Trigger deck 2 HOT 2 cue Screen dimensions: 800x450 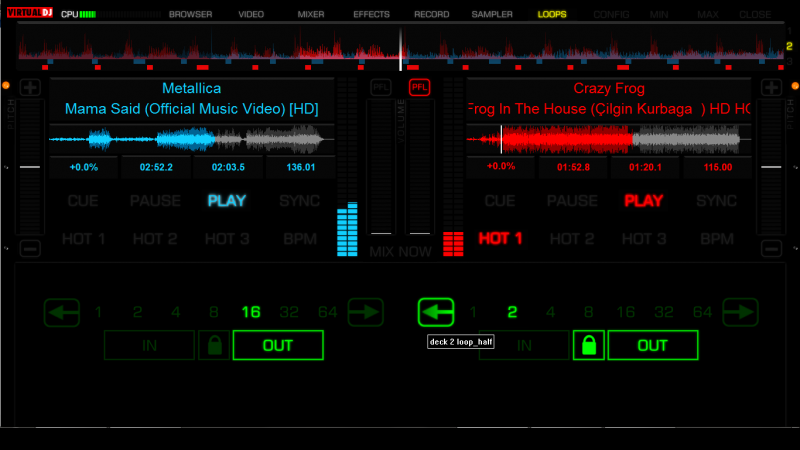click(572, 239)
